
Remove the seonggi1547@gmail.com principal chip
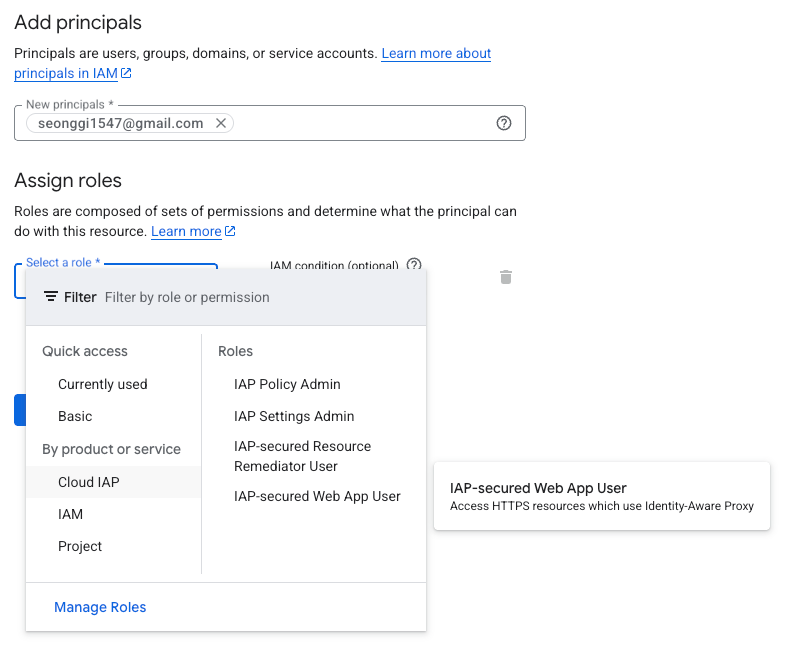coord(221,123)
